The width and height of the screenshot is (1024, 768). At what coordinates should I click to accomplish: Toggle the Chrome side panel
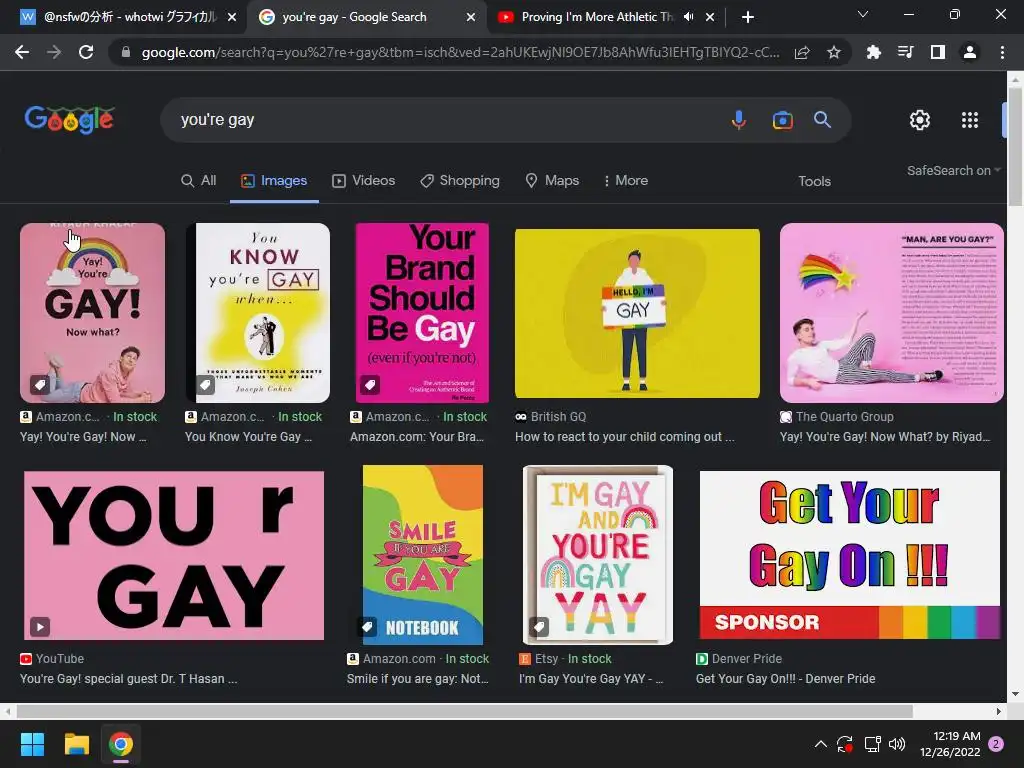(x=938, y=52)
